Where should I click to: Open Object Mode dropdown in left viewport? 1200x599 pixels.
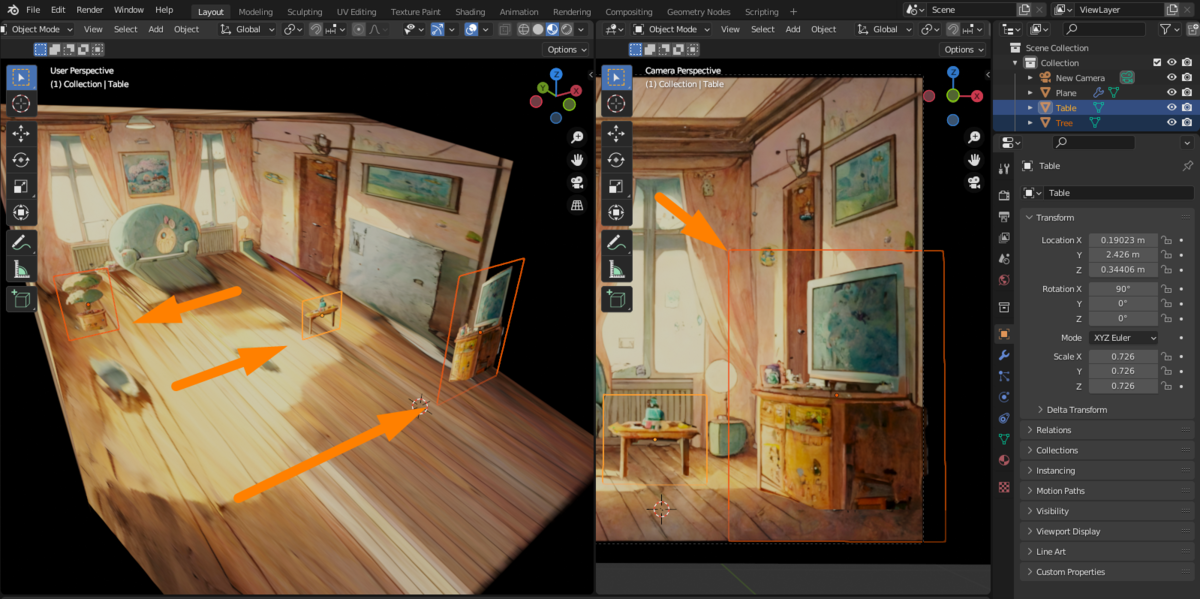[37, 29]
